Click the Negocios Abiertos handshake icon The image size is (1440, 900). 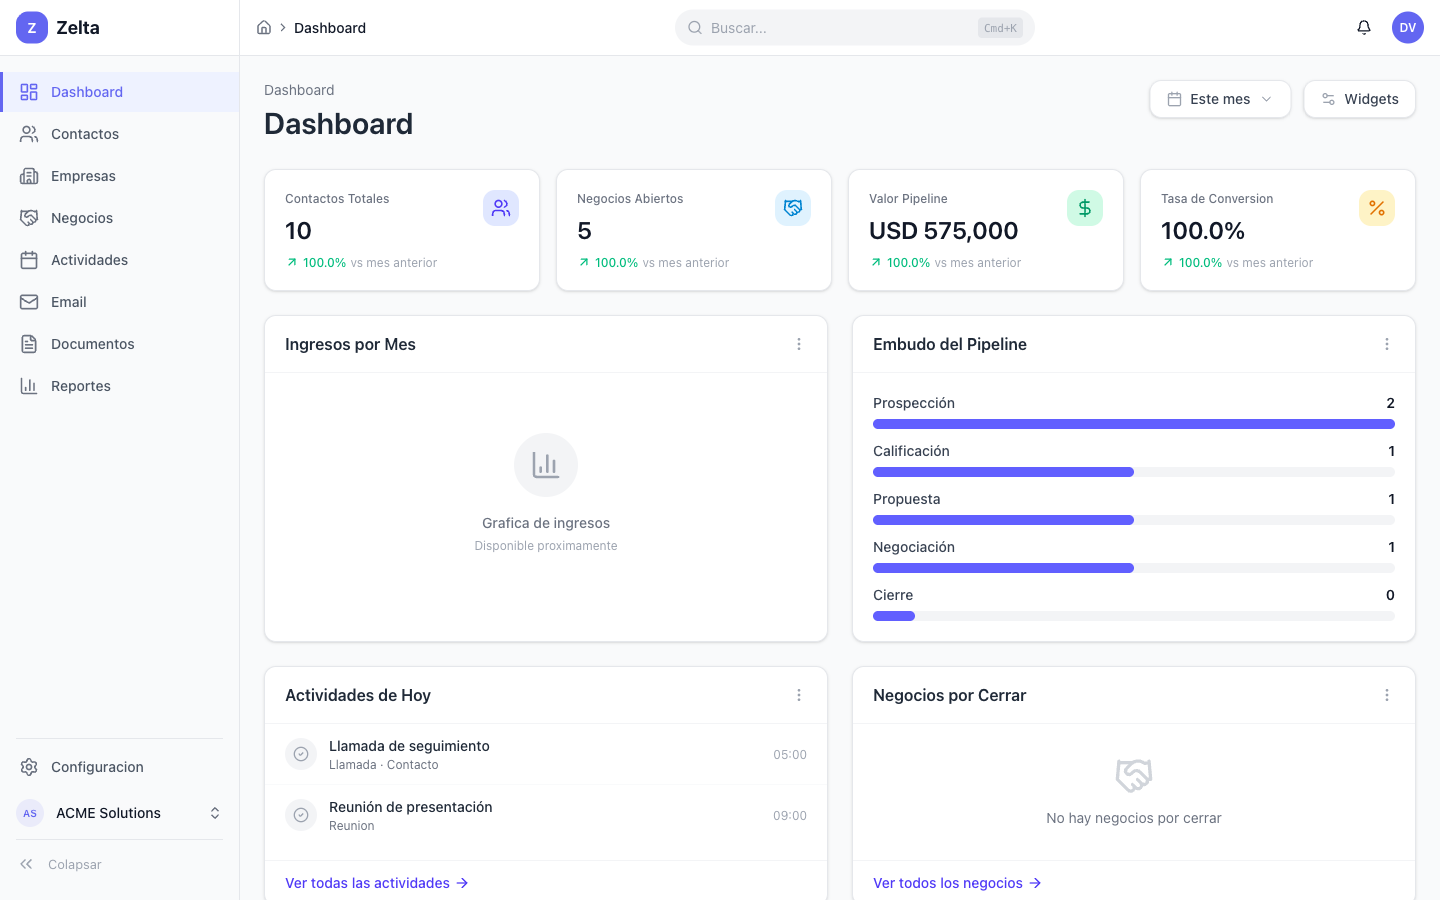coord(793,208)
